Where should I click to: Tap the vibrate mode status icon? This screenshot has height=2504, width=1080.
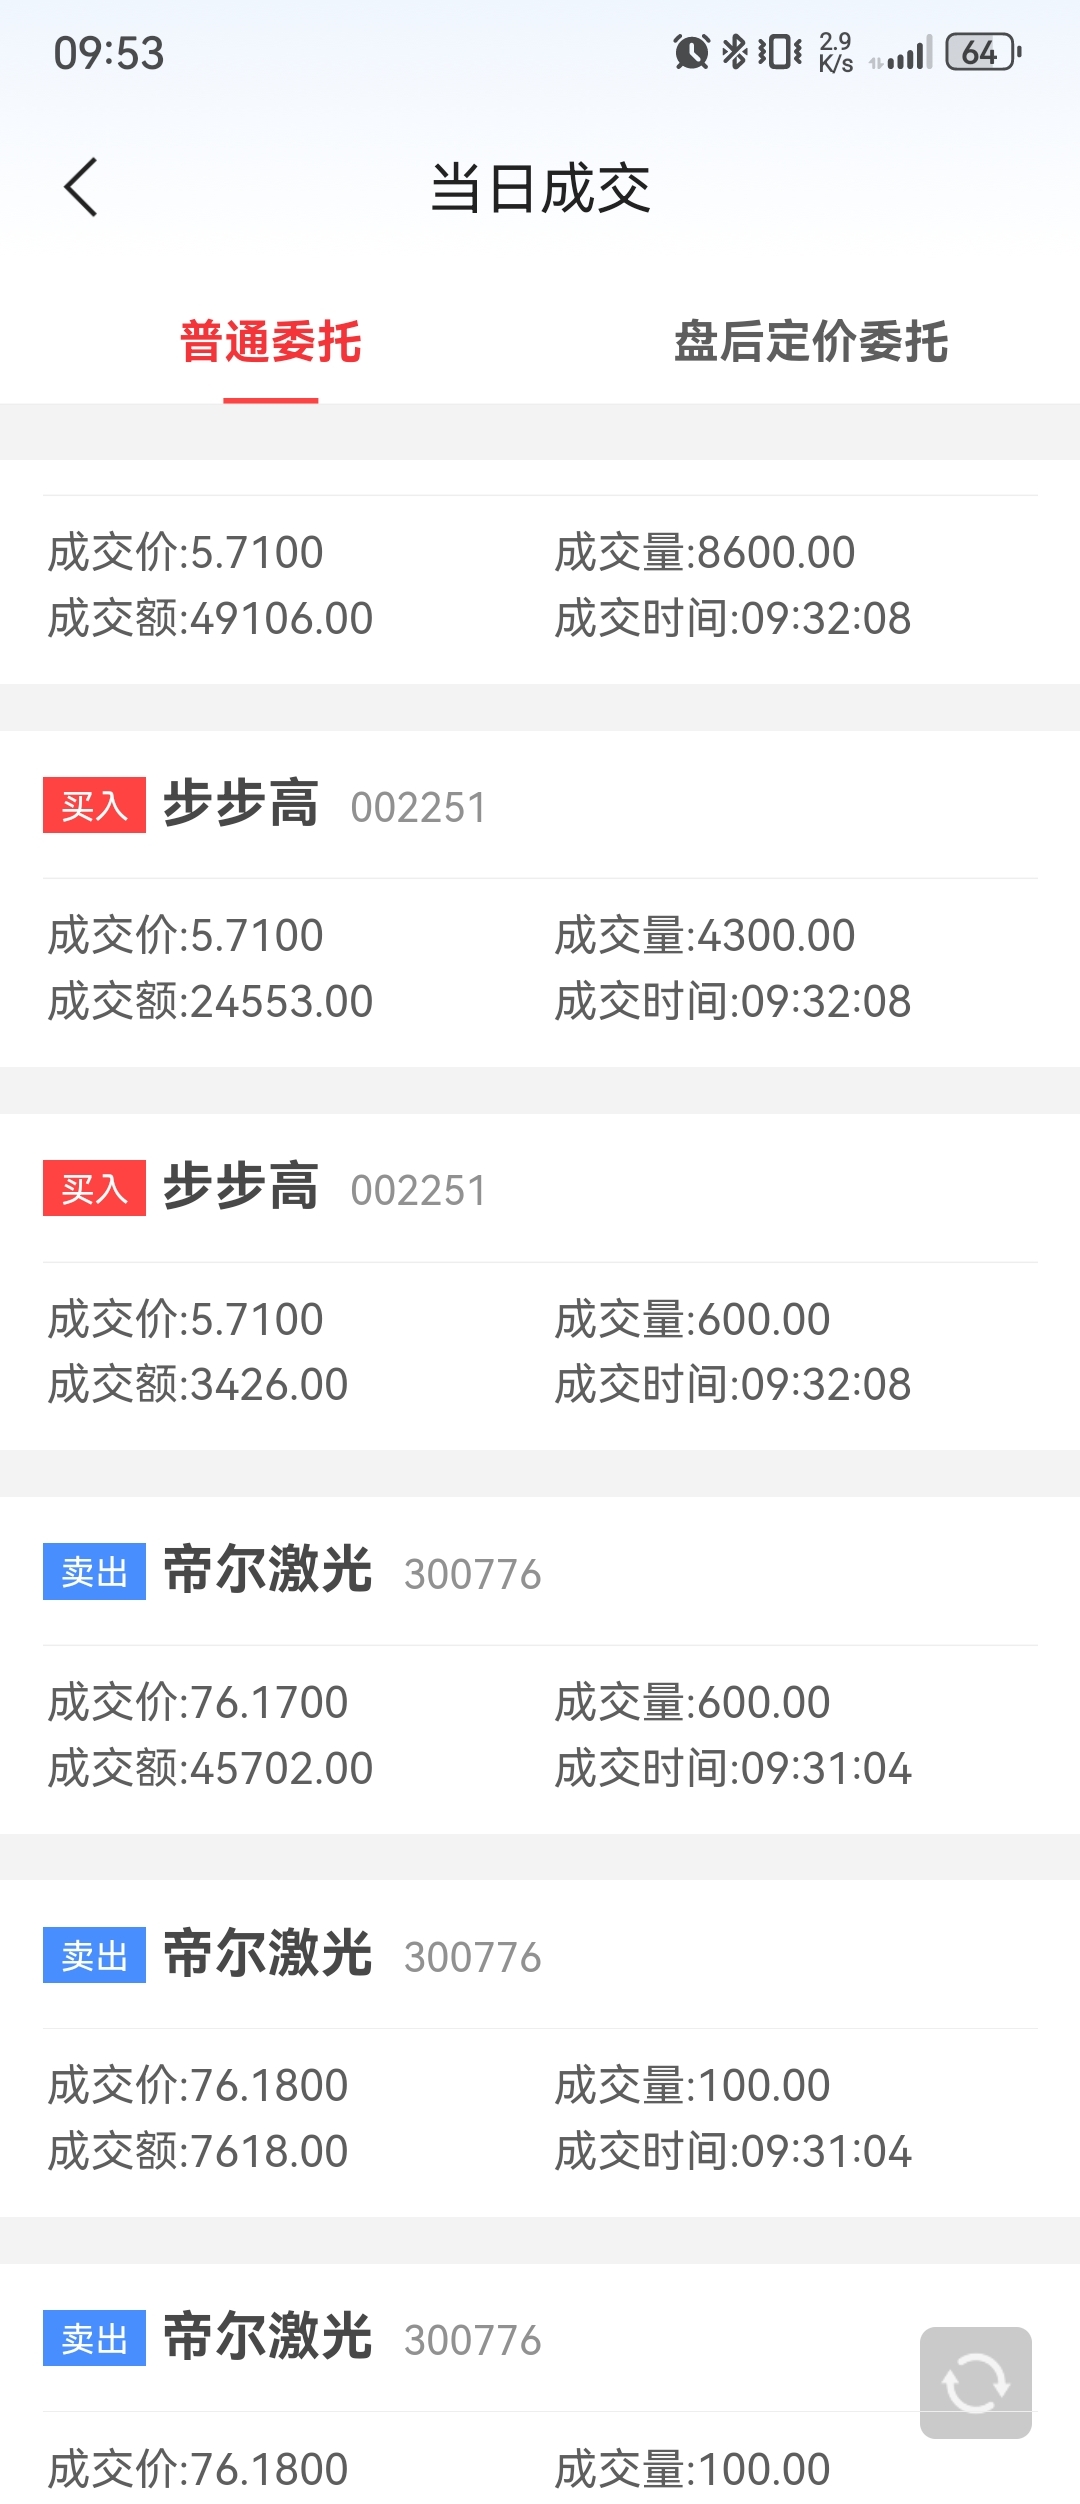pos(780,52)
